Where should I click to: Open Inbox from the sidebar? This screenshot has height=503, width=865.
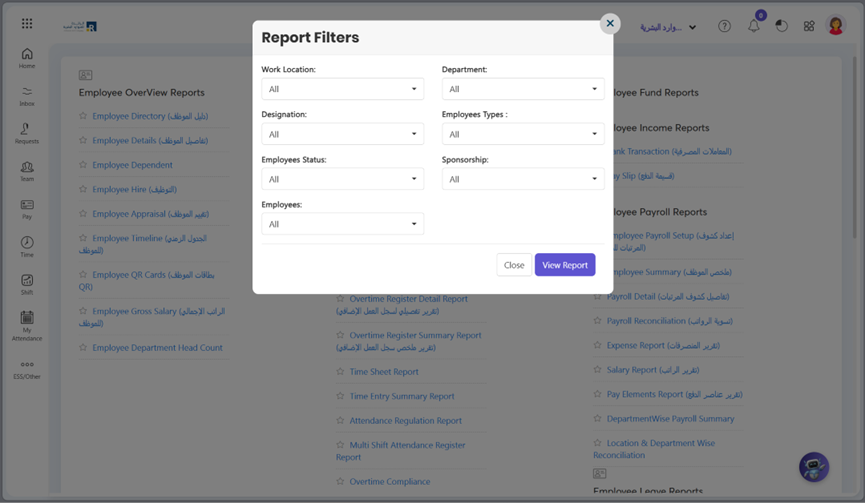(27, 96)
